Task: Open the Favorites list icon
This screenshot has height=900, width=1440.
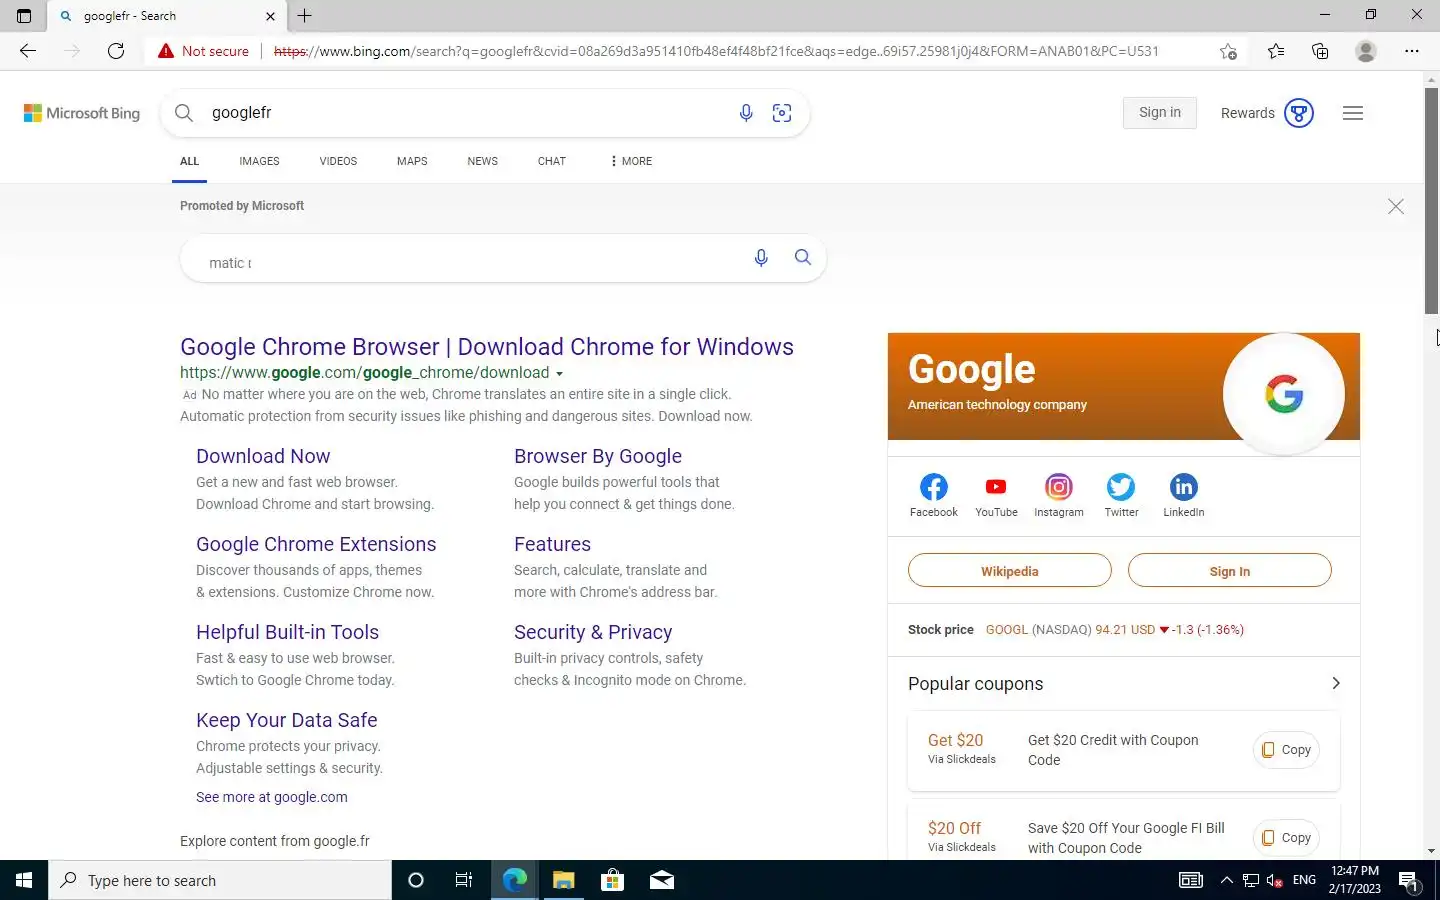Action: coord(1276,51)
